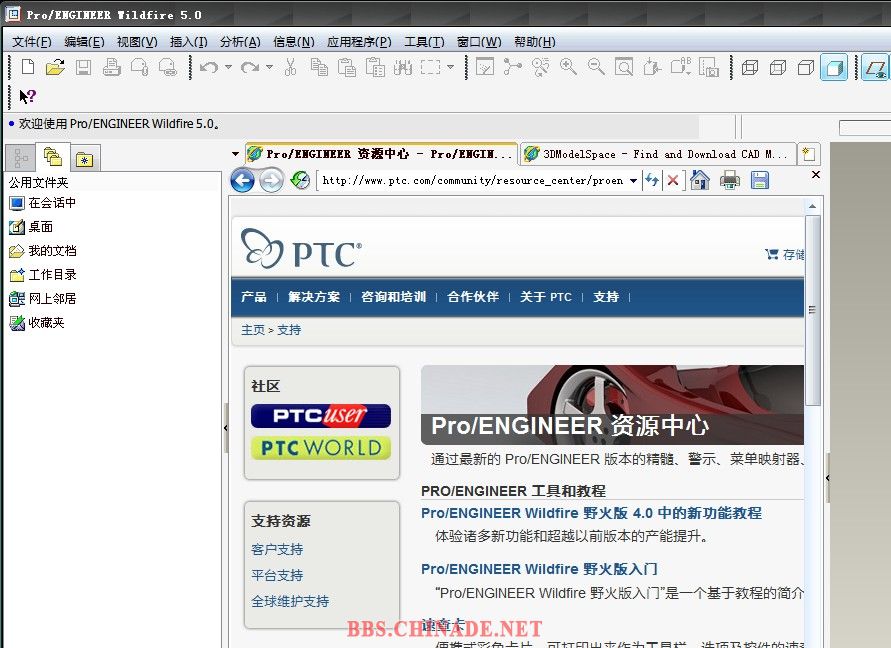Open the undo history dropdown arrow
This screenshot has width=891, height=648.
(228, 67)
